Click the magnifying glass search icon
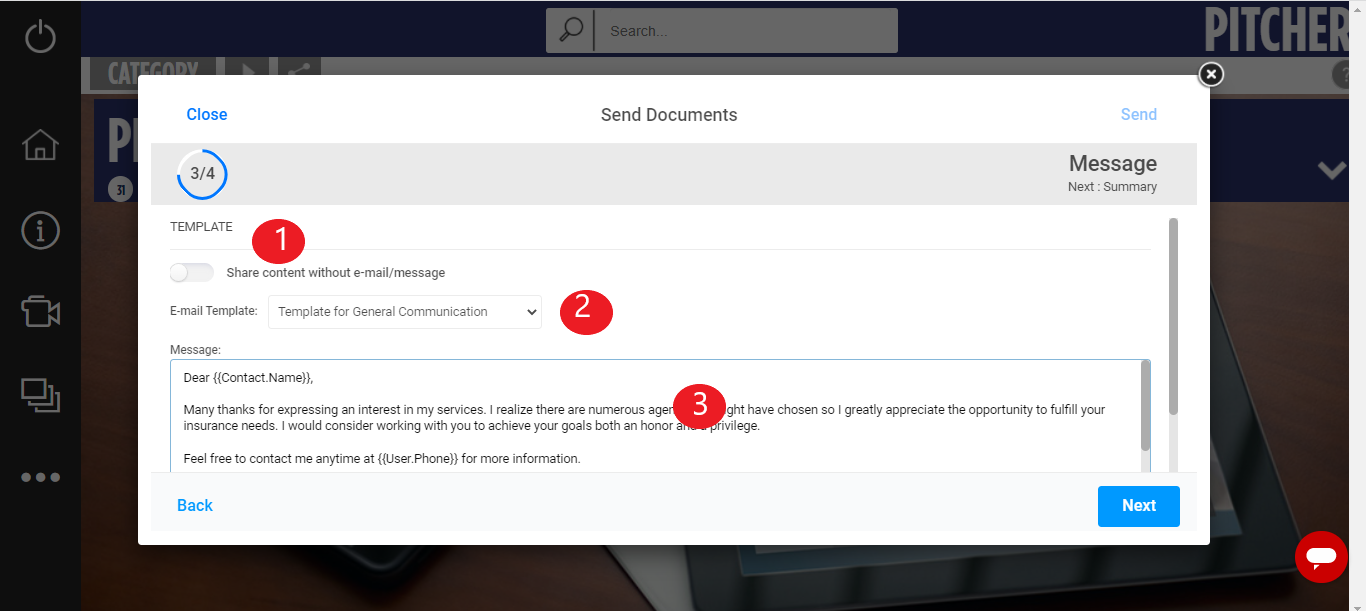The height and width of the screenshot is (611, 1366). tap(571, 31)
